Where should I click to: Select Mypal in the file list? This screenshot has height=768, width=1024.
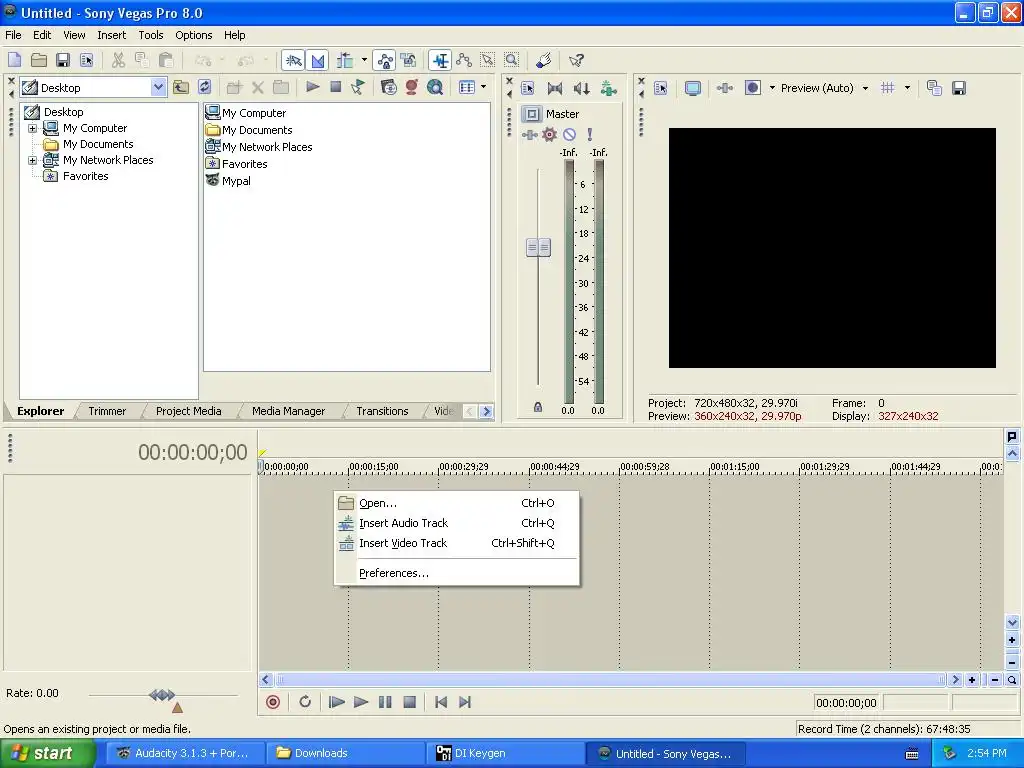coord(236,182)
